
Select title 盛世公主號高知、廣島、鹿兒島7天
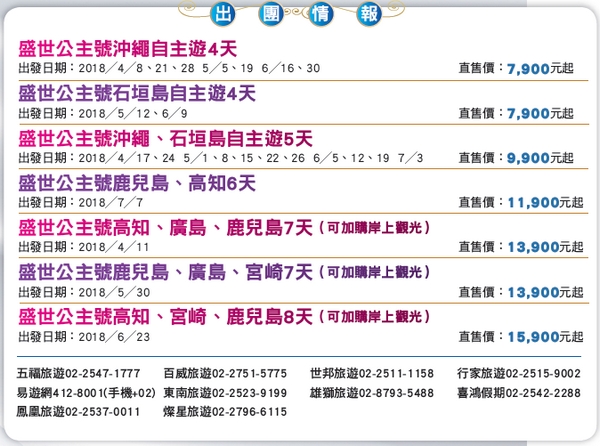coord(165,228)
